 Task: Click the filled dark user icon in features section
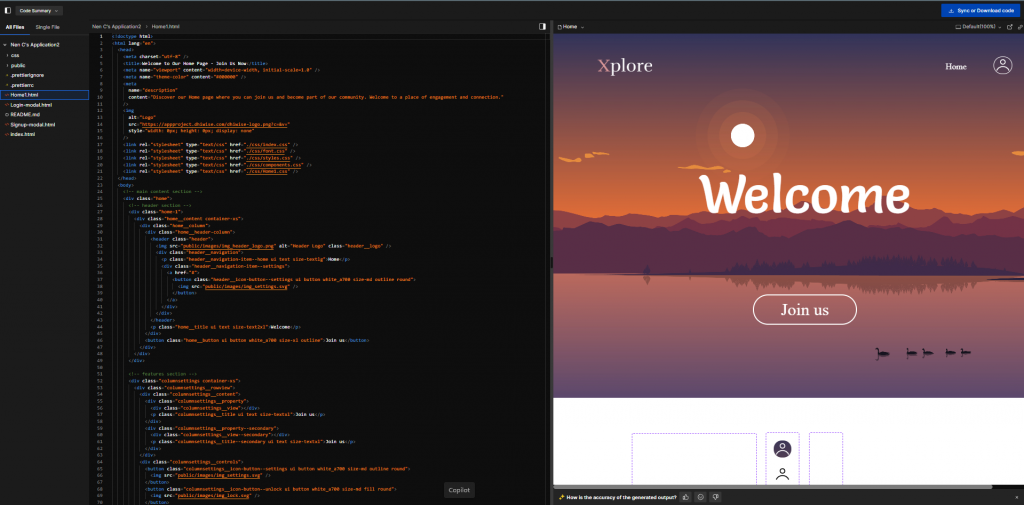pyautogui.click(x=782, y=449)
